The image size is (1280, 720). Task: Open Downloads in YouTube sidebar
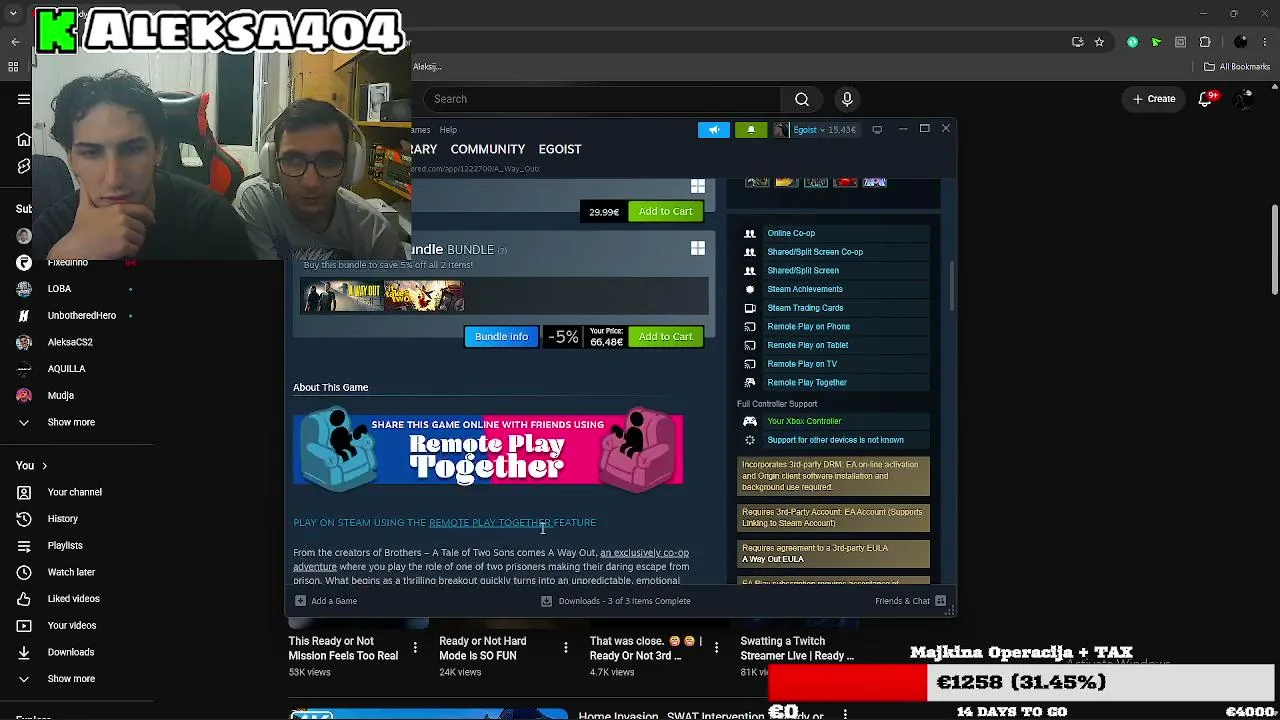point(71,652)
